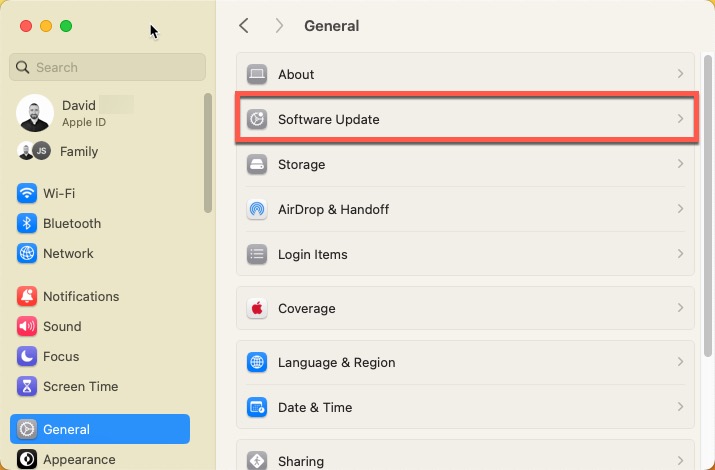Open the Appearance settings label
This screenshot has width=715, height=470.
(79, 460)
